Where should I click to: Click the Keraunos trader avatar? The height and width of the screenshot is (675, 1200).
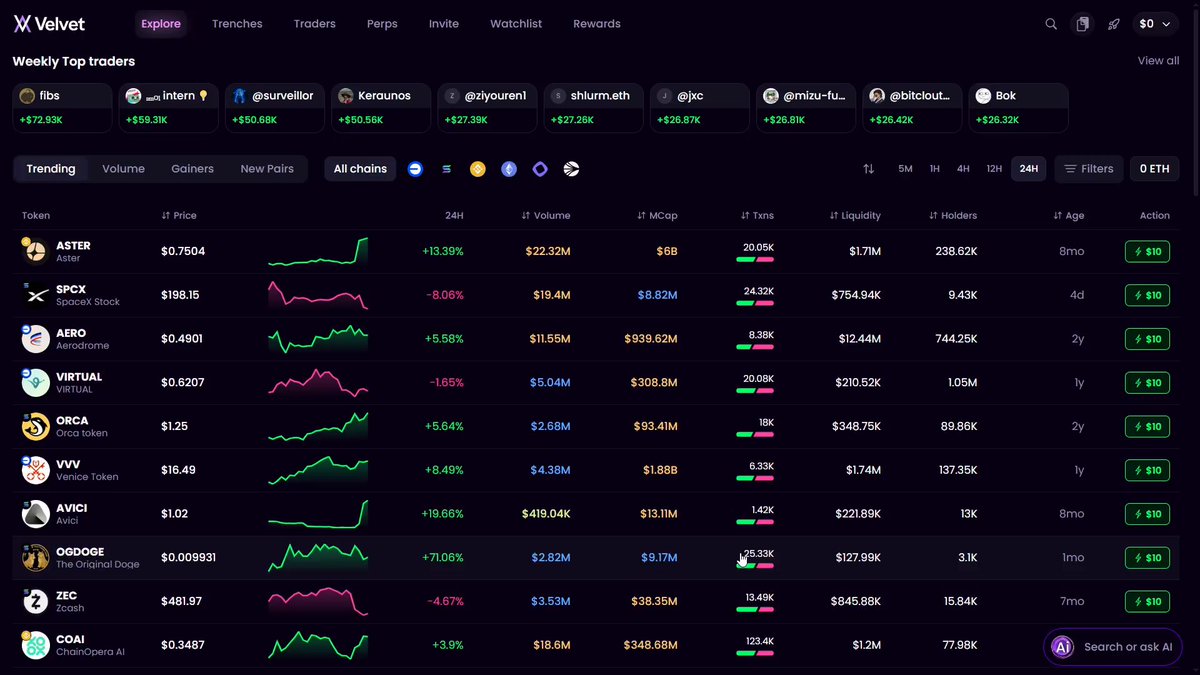[x=346, y=96]
